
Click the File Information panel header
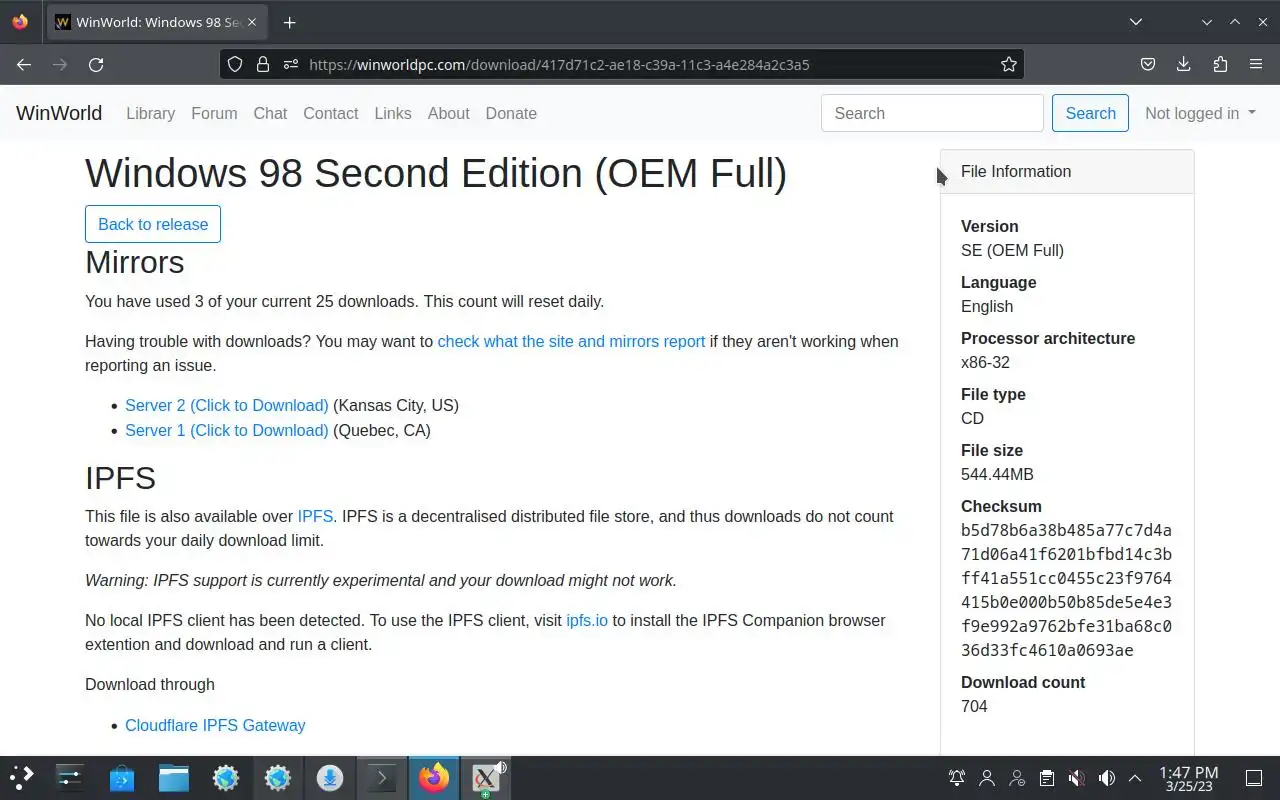(x=1067, y=171)
